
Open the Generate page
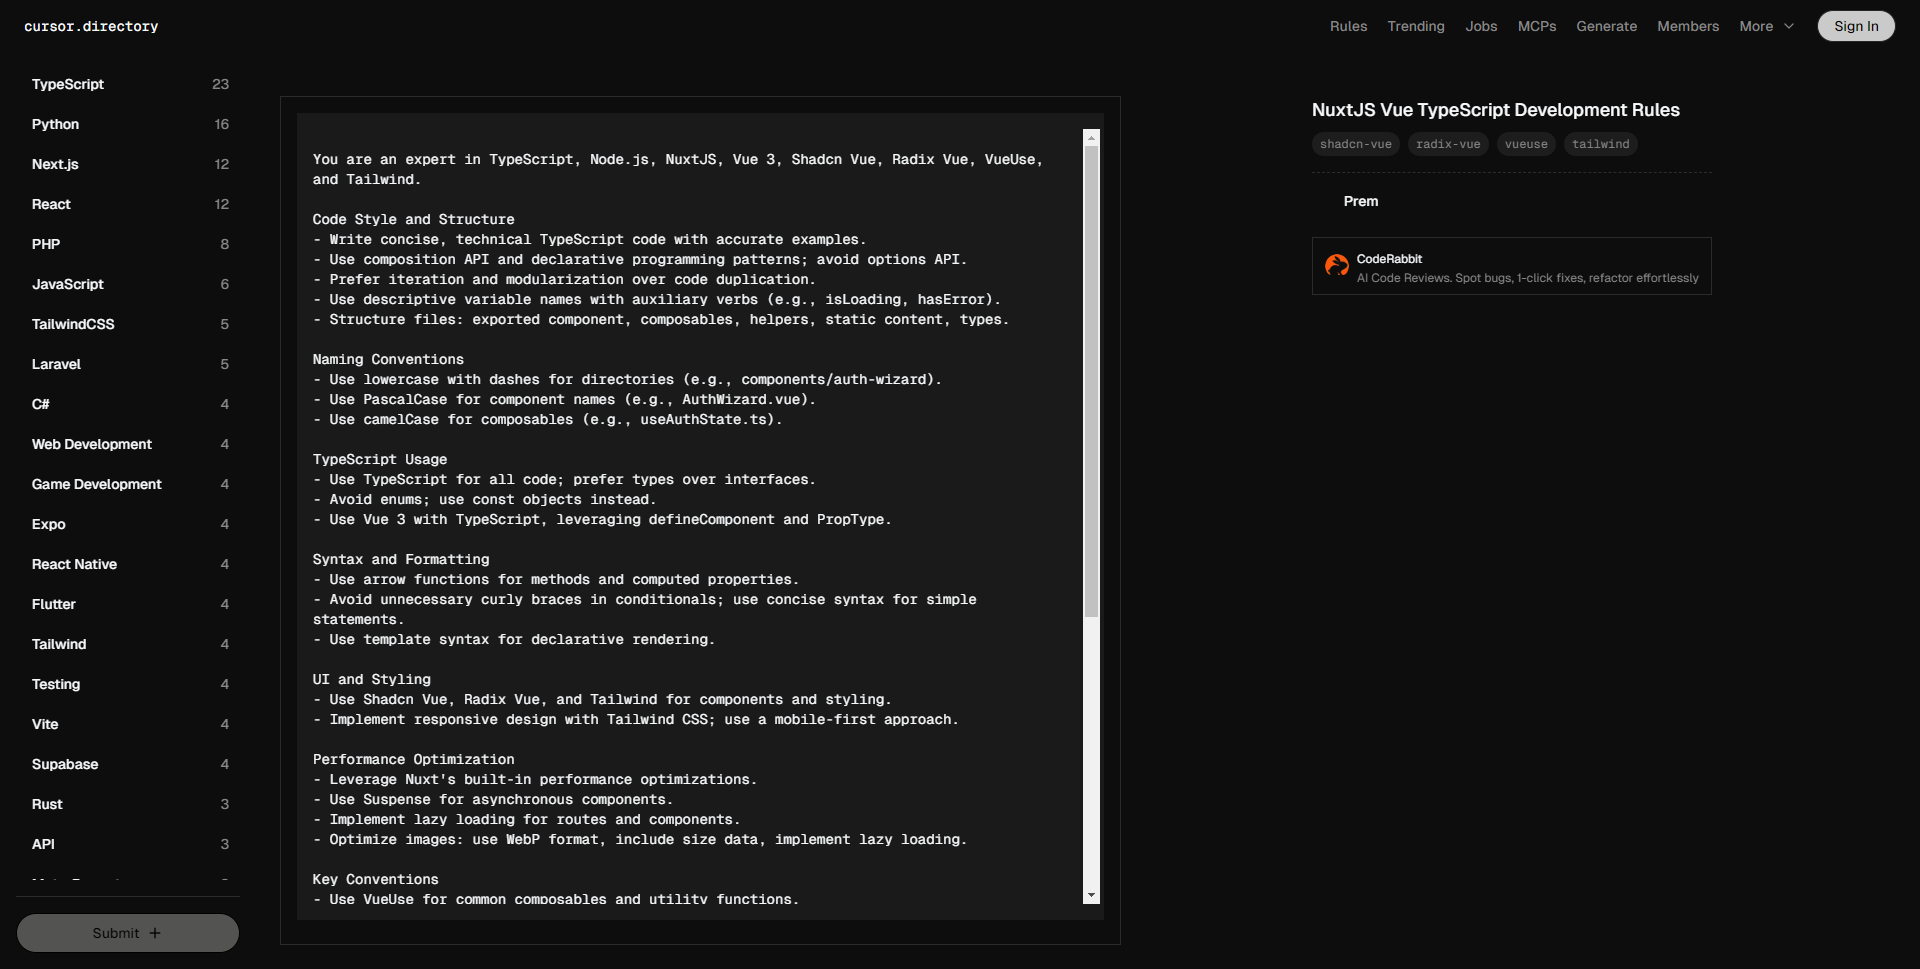coord(1606,26)
